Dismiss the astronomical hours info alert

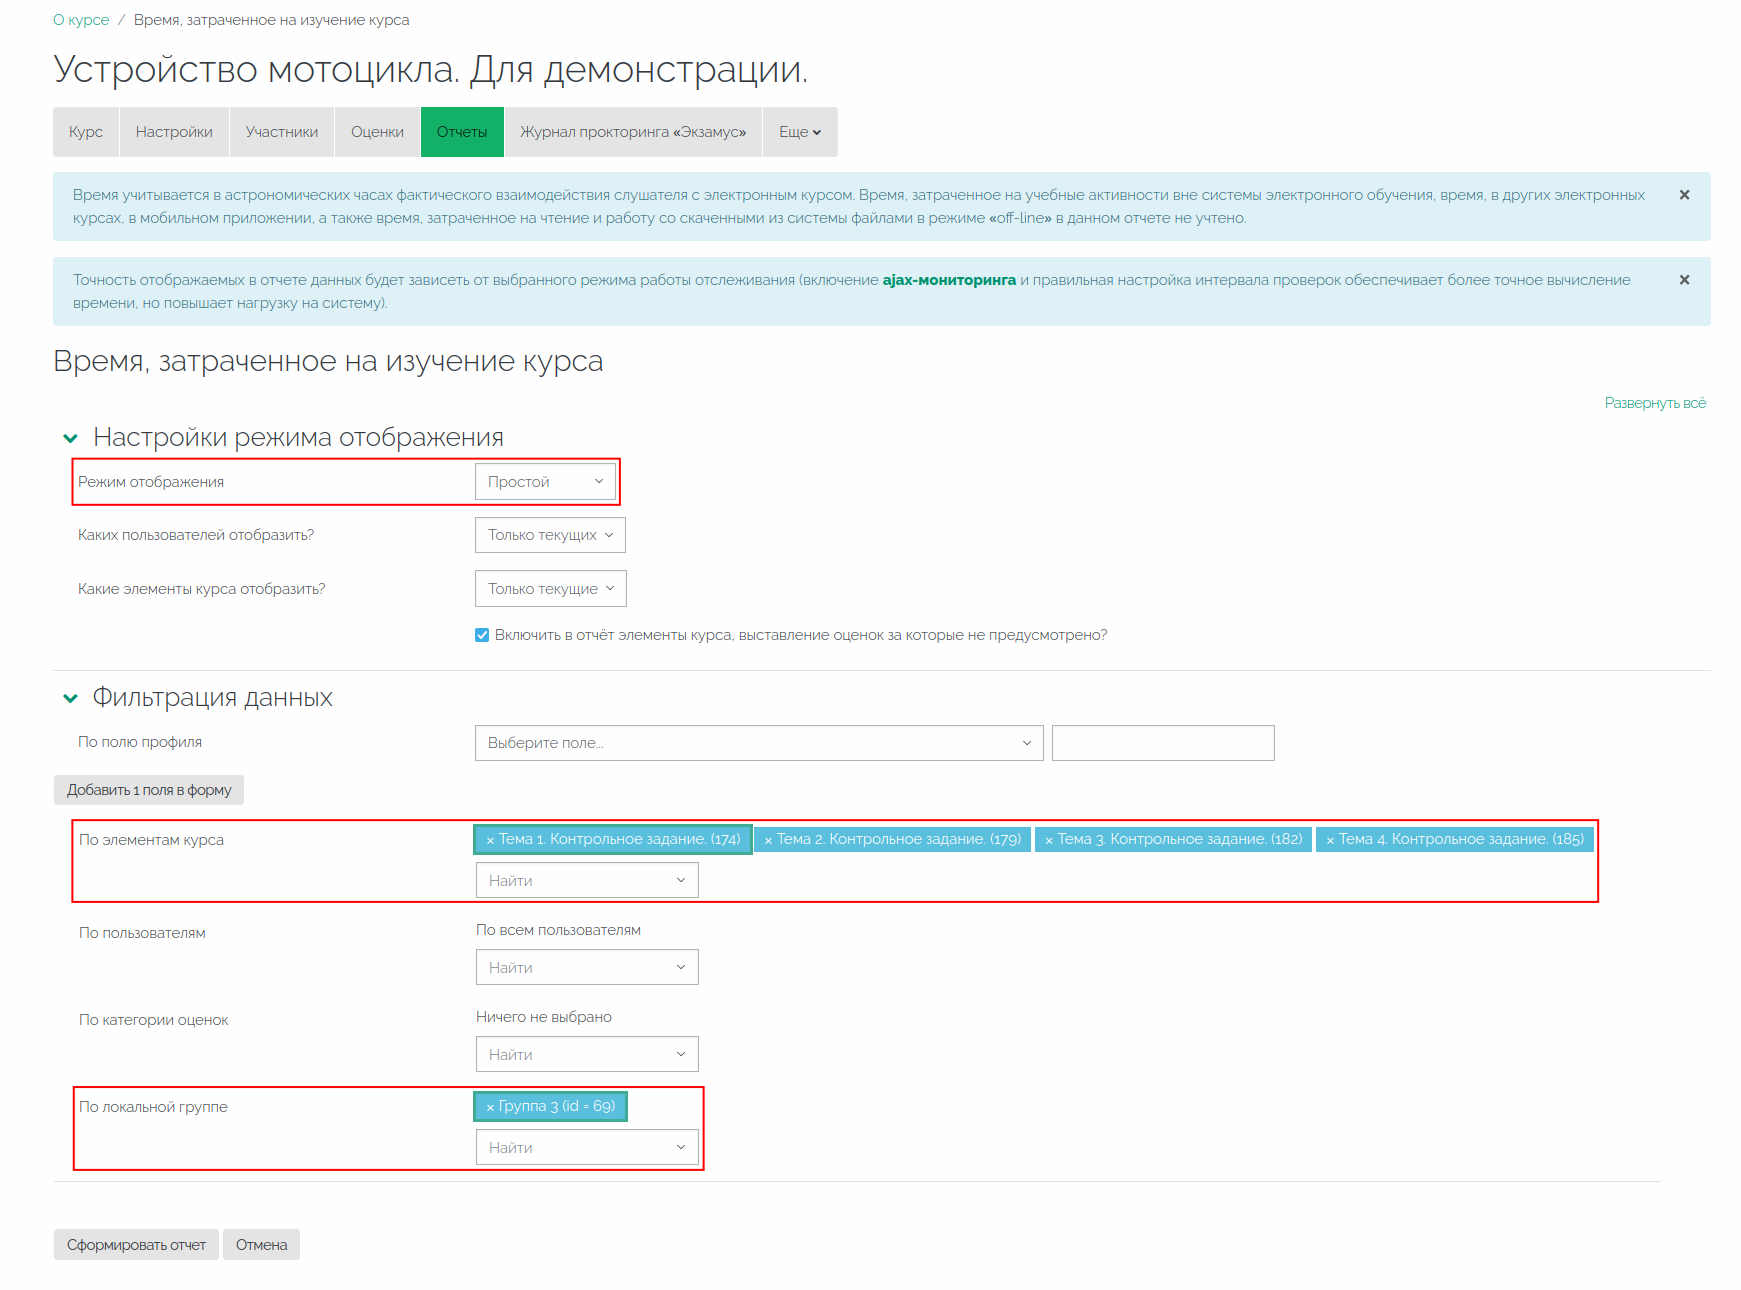(1684, 195)
